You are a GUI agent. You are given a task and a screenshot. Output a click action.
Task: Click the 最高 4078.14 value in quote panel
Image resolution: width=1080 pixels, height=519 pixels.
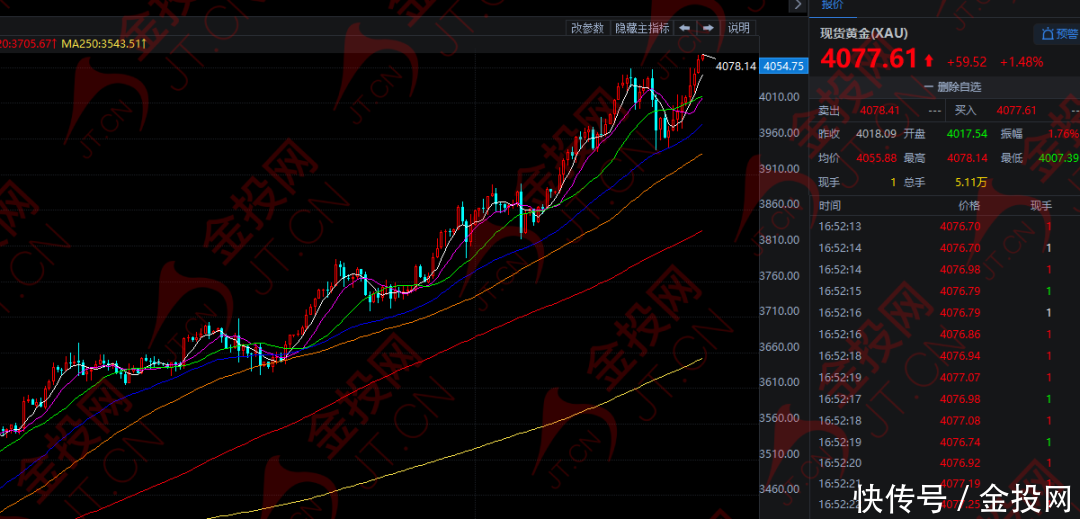[966, 158]
